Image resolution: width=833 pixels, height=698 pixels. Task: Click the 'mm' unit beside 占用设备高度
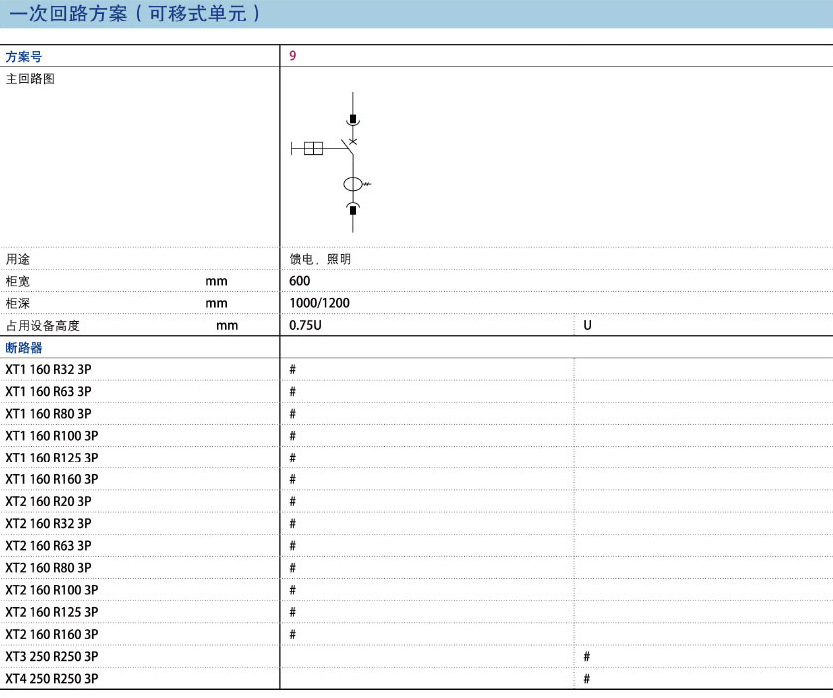pos(227,326)
